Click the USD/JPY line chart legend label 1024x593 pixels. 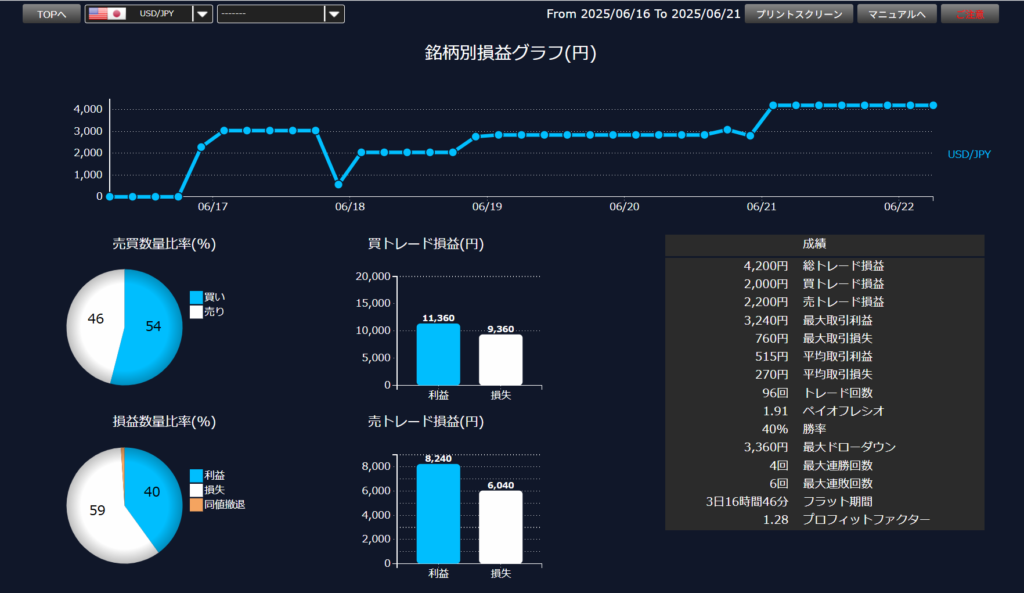point(969,154)
